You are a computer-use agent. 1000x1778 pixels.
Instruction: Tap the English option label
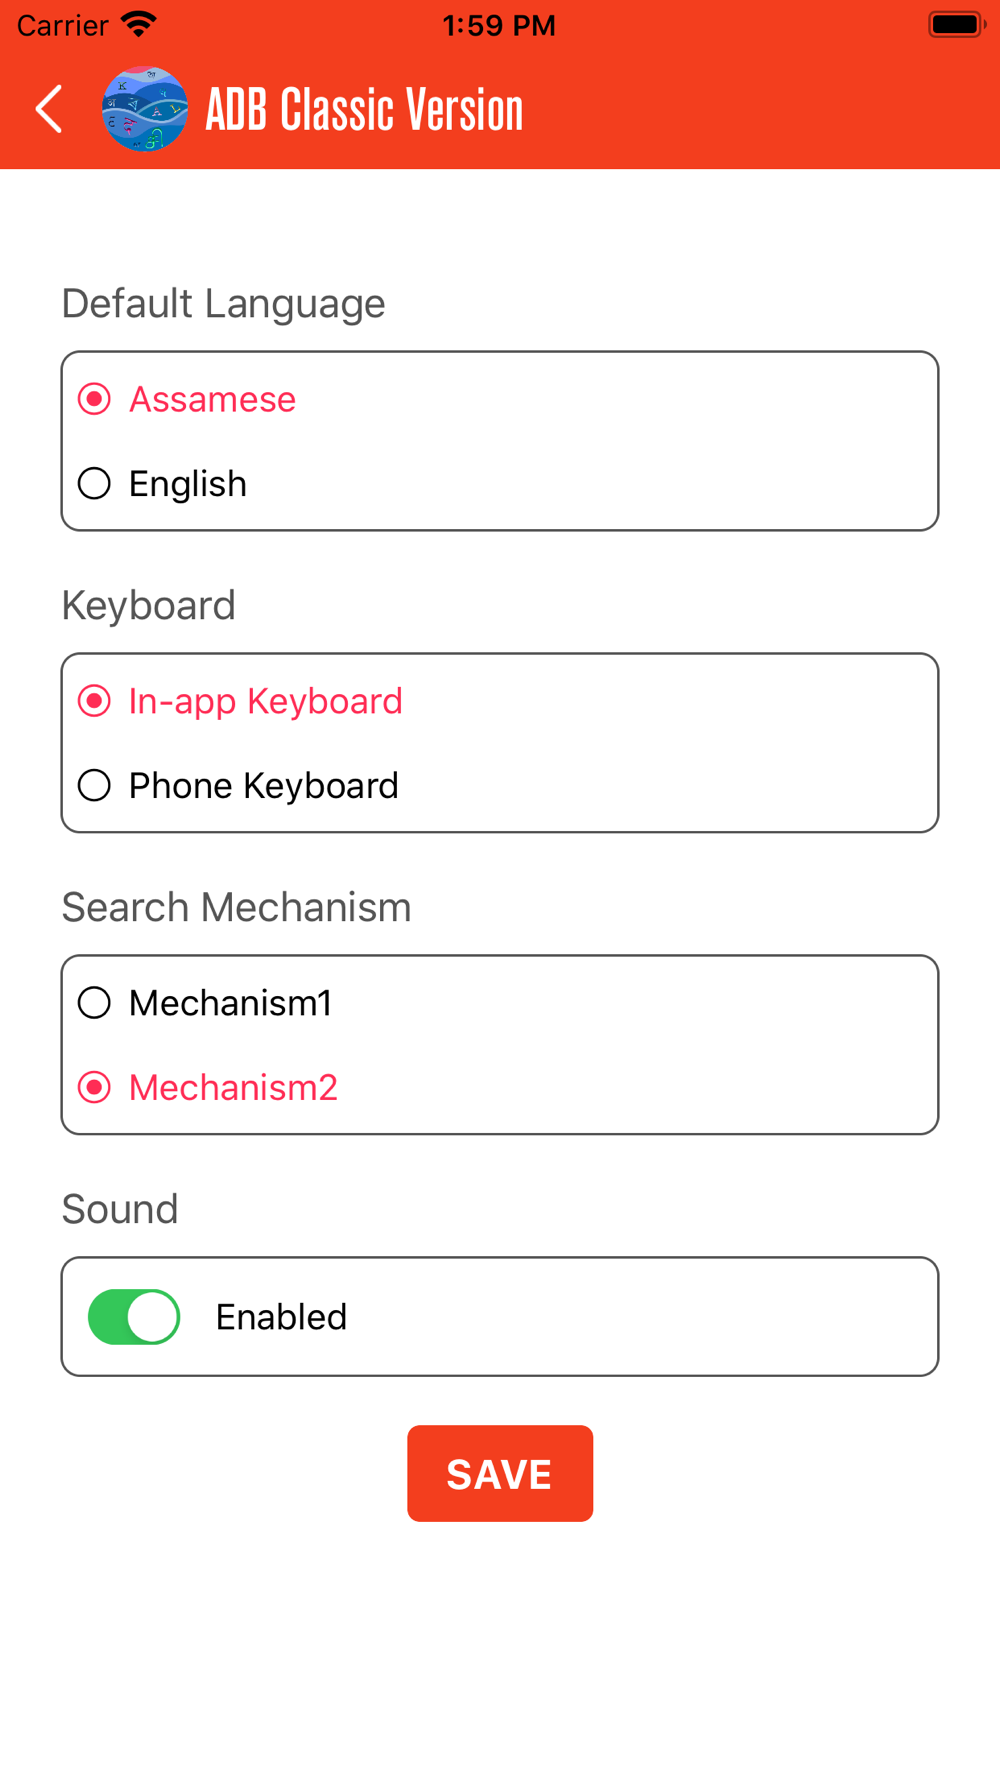[188, 484]
